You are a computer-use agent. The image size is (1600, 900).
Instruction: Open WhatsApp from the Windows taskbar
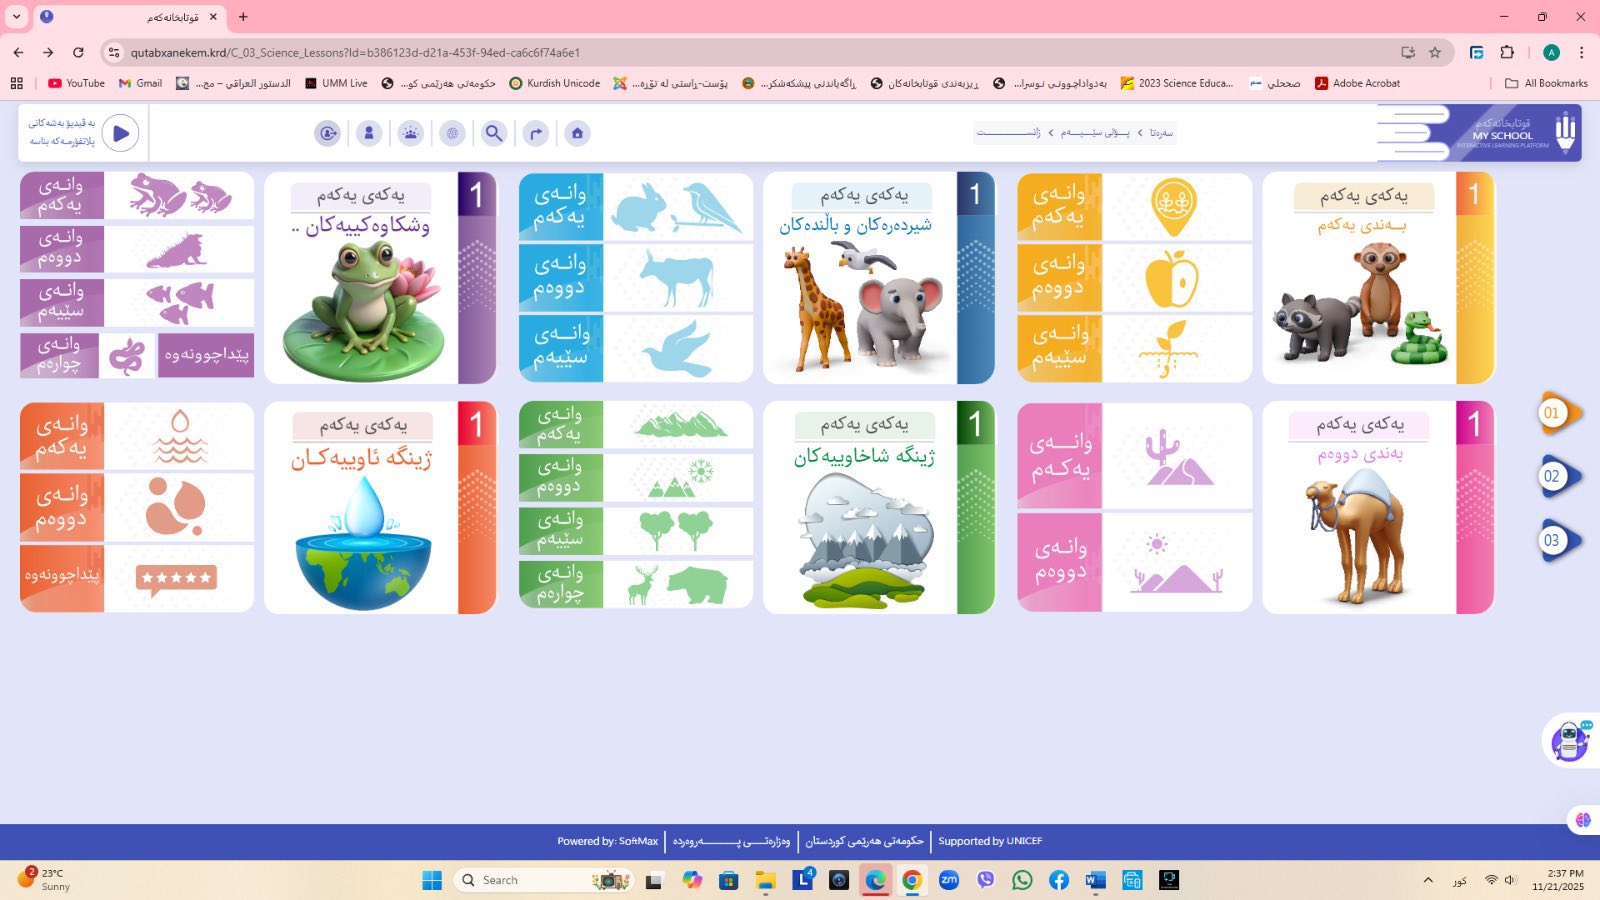click(x=1022, y=880)
